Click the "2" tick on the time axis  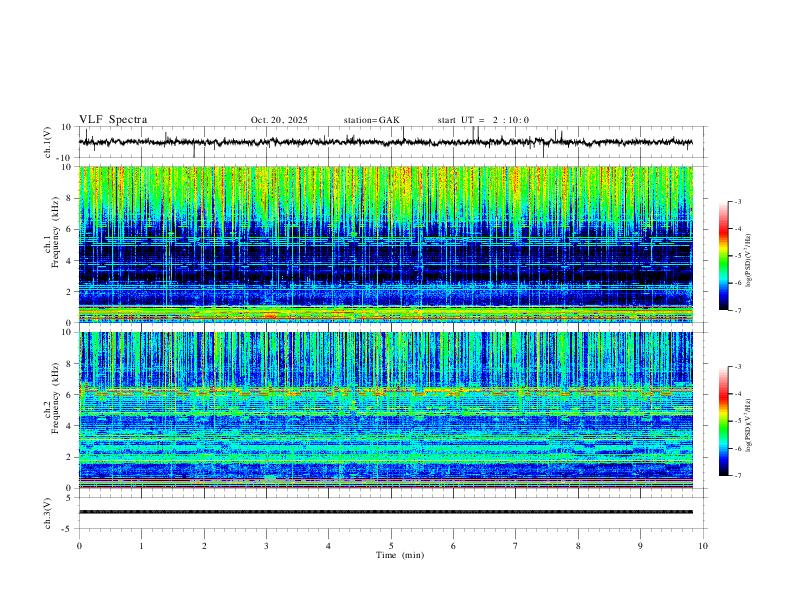204,546
